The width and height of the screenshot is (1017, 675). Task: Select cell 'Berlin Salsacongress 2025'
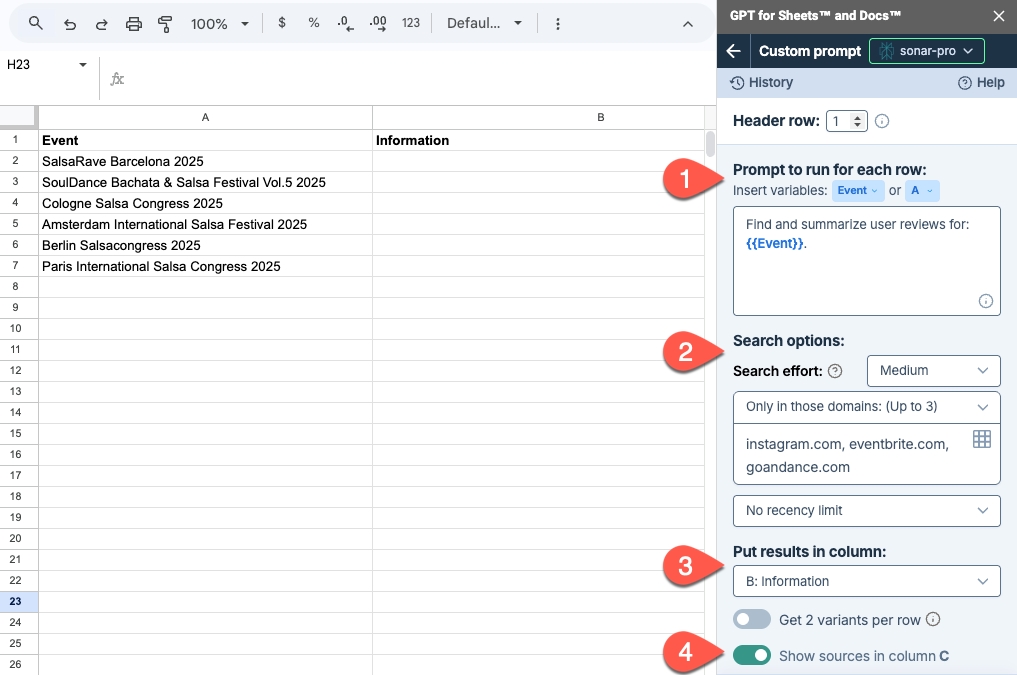pyautogui.click(x=205, y=245)
